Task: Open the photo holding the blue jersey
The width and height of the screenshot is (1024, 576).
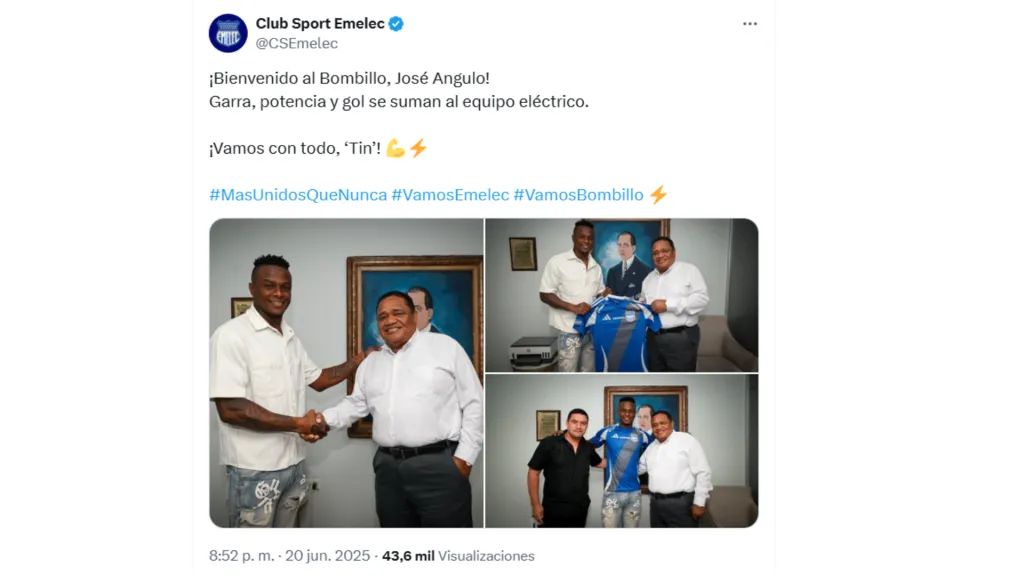Action: pyautogui.click(x=622, y=295)
